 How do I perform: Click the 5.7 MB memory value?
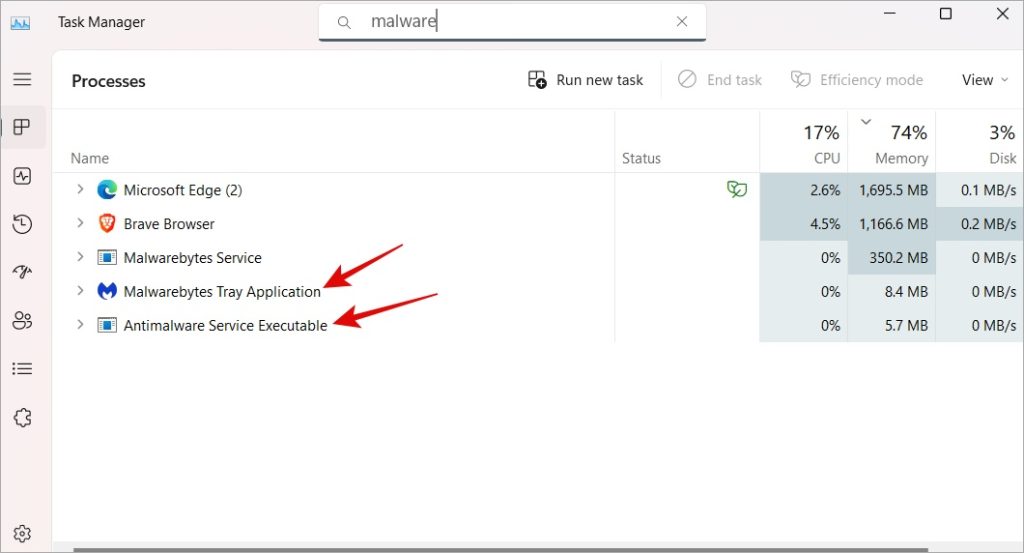pyautogui.click(x=906, y=325)
